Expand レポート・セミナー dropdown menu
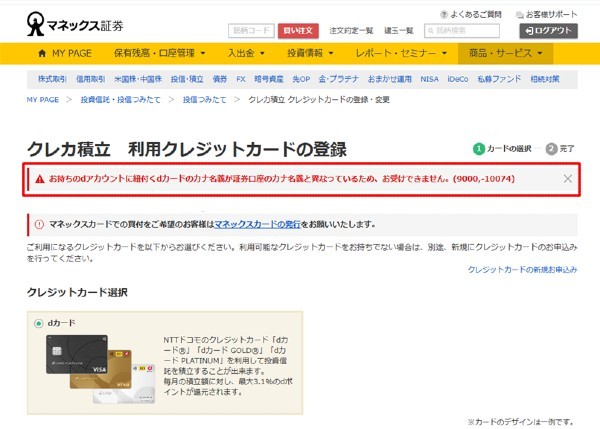Screen dimensions: 600x429 tap(401, 53)
